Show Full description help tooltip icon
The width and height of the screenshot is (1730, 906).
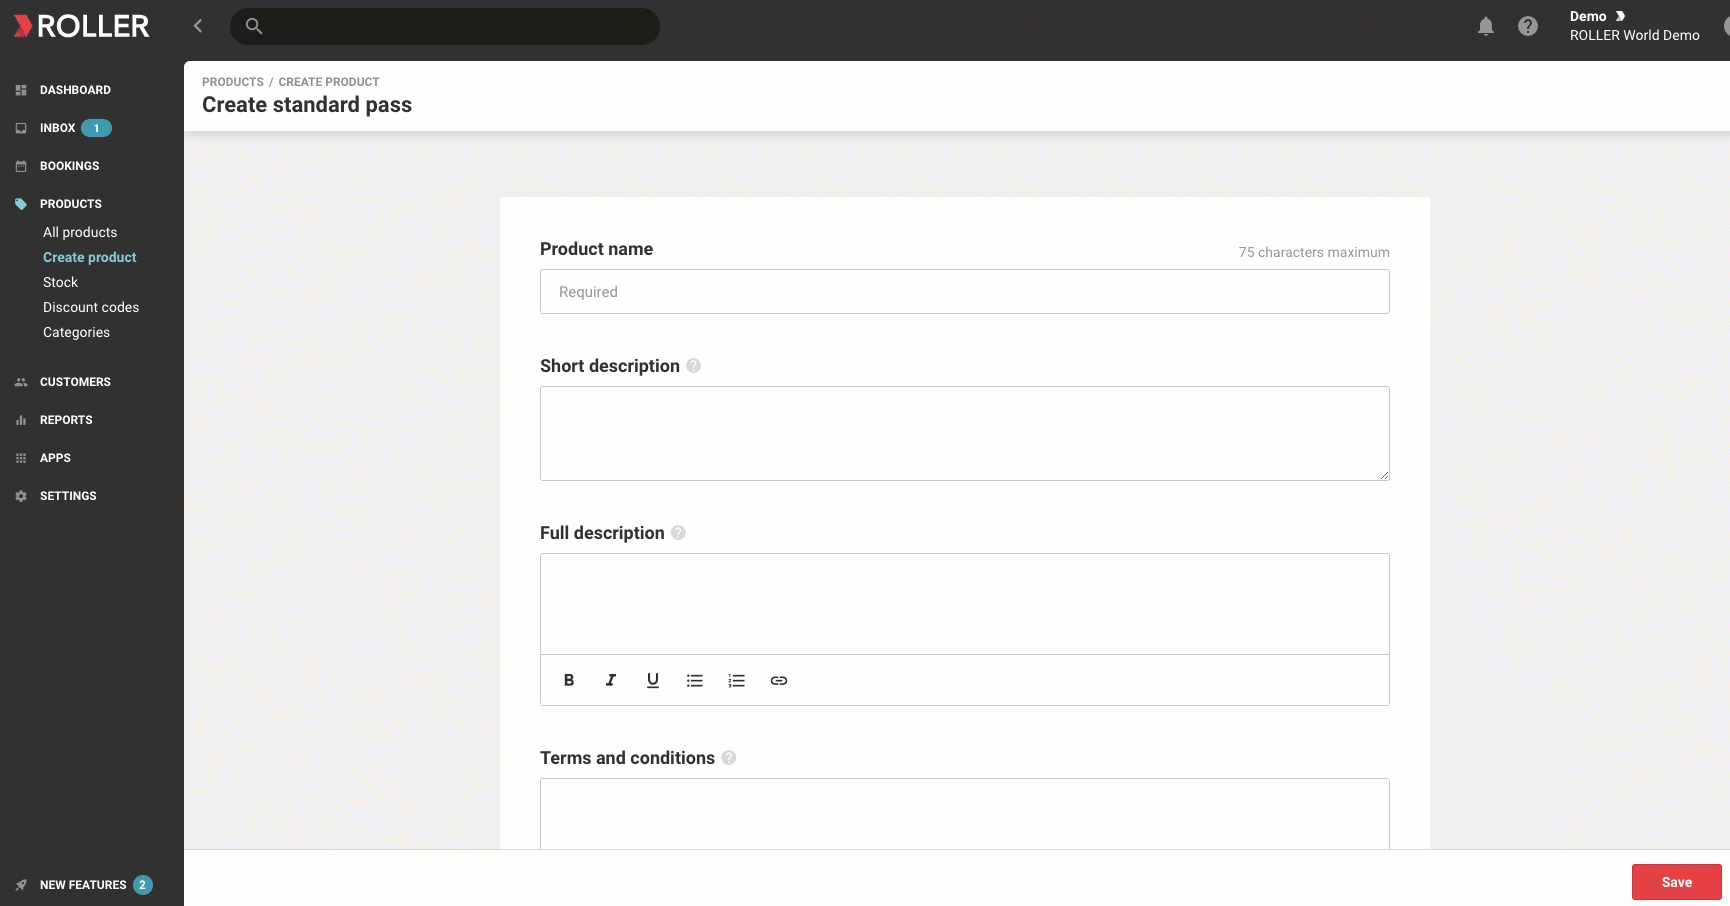678,533
